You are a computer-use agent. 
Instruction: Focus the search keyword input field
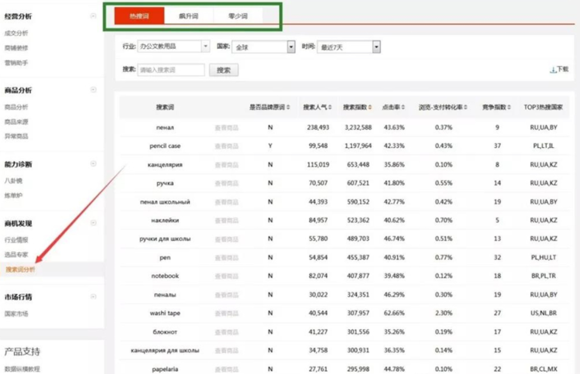(171, 70)
